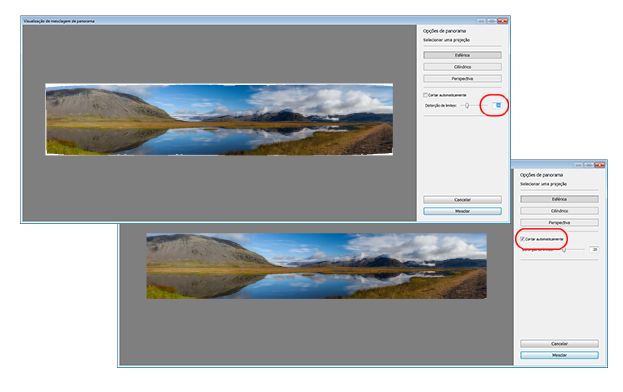Enable Cortar automaticamente in the upper window

pyautogui.click(x=426, y=95)
